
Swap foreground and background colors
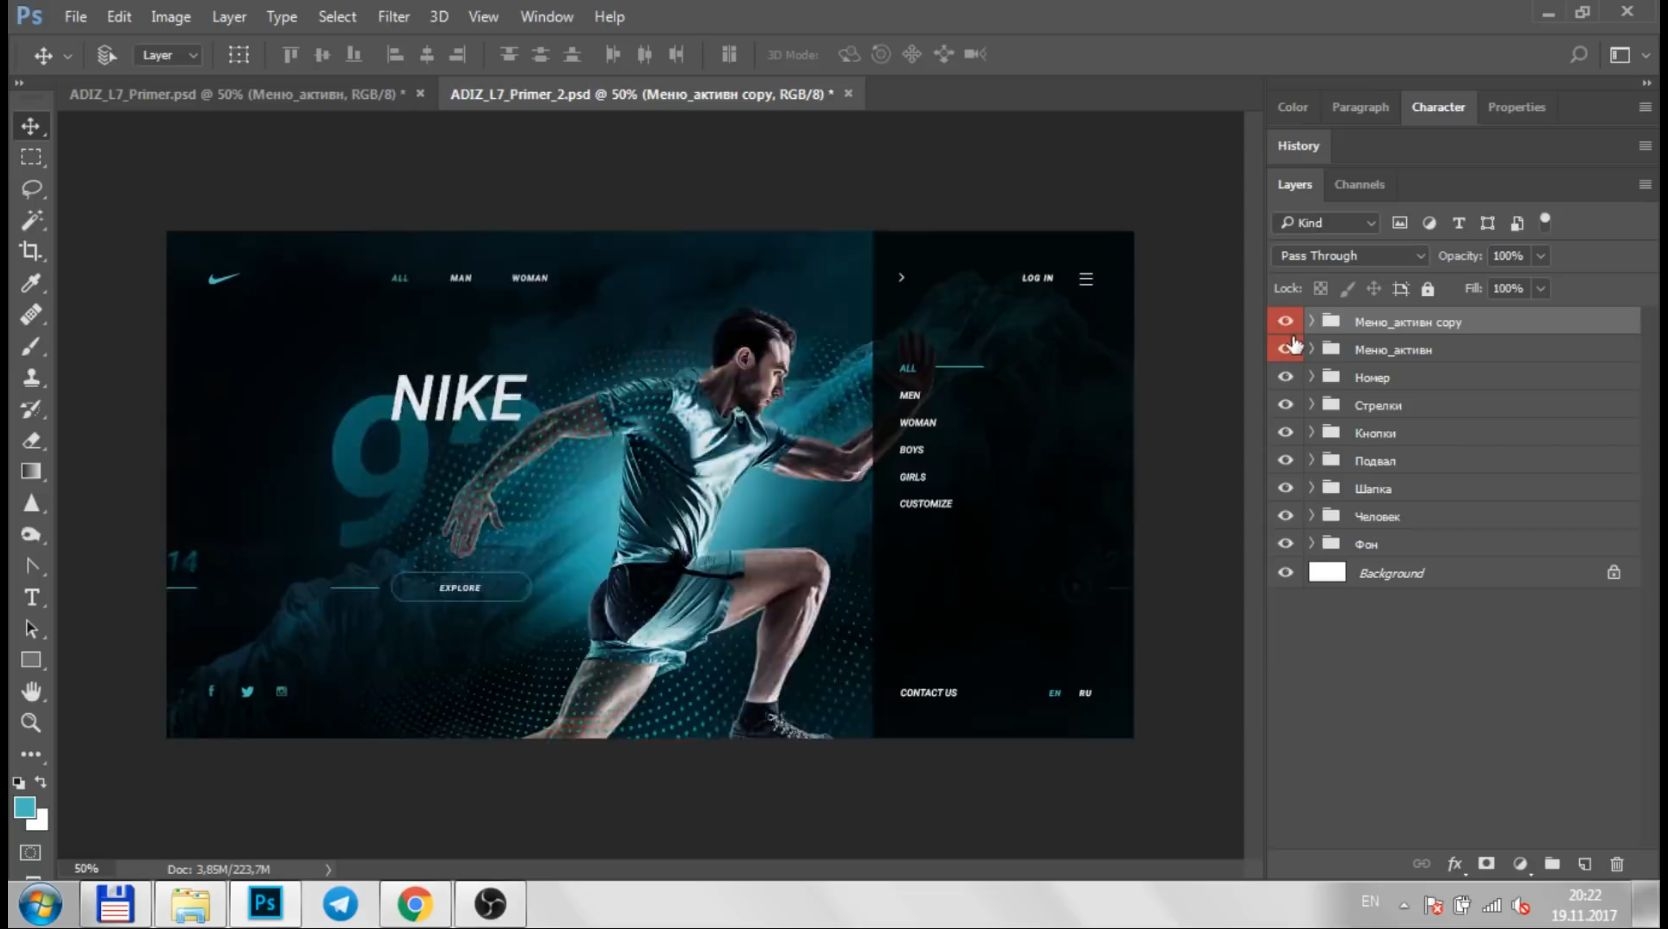click(x=41, y=782)
